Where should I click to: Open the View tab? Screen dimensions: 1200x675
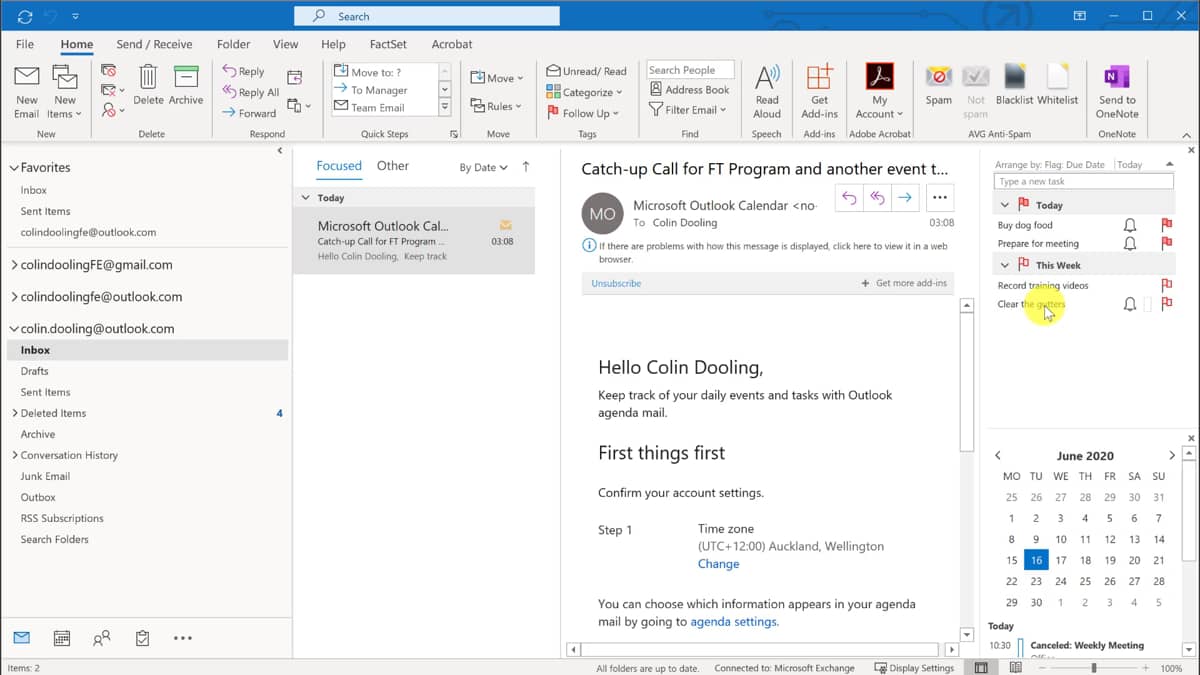(x=286, y=44)
